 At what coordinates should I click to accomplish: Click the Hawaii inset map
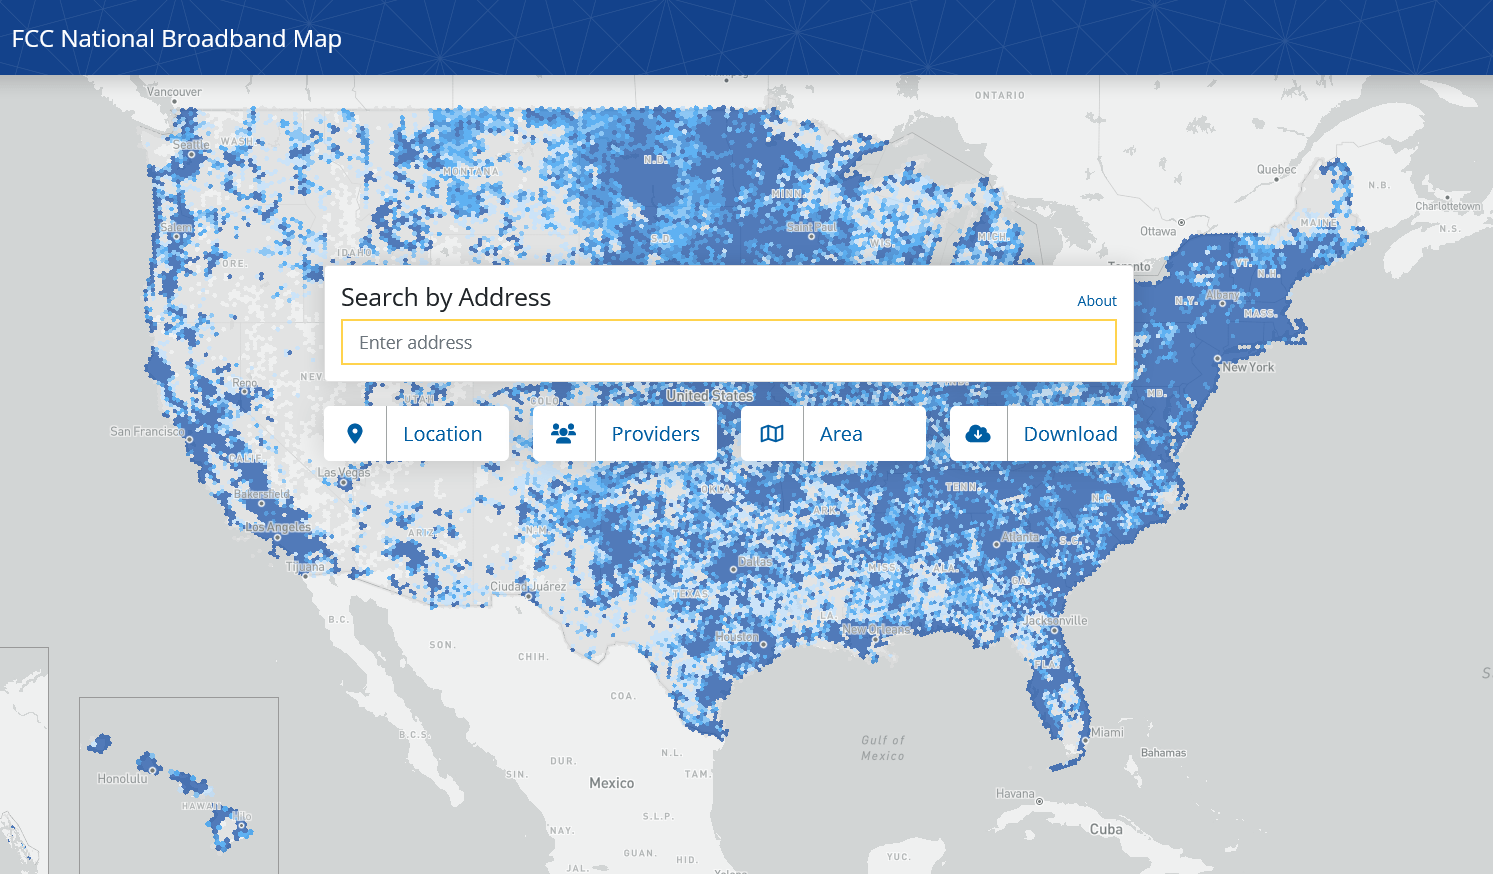(179, 785)
